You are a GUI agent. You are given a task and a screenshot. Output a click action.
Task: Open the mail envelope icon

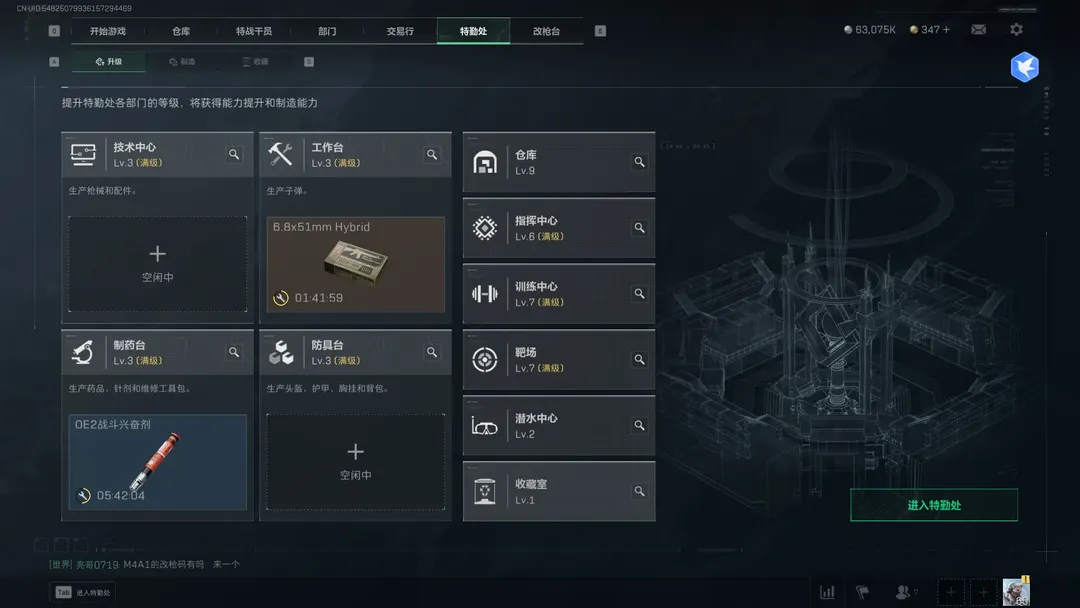(978, 30)
